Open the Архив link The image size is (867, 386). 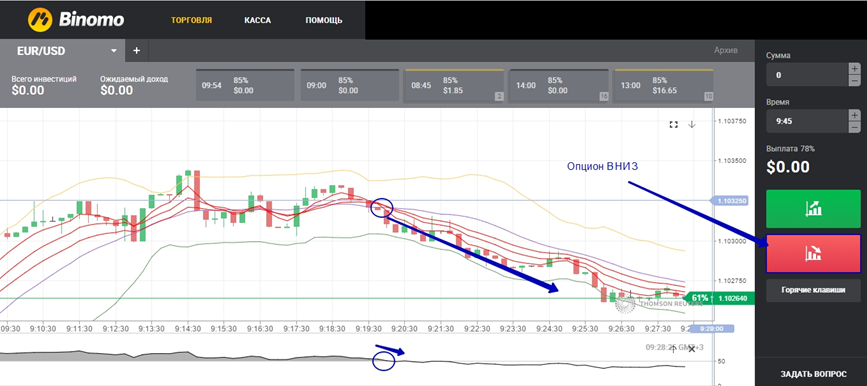coord(726,51)
